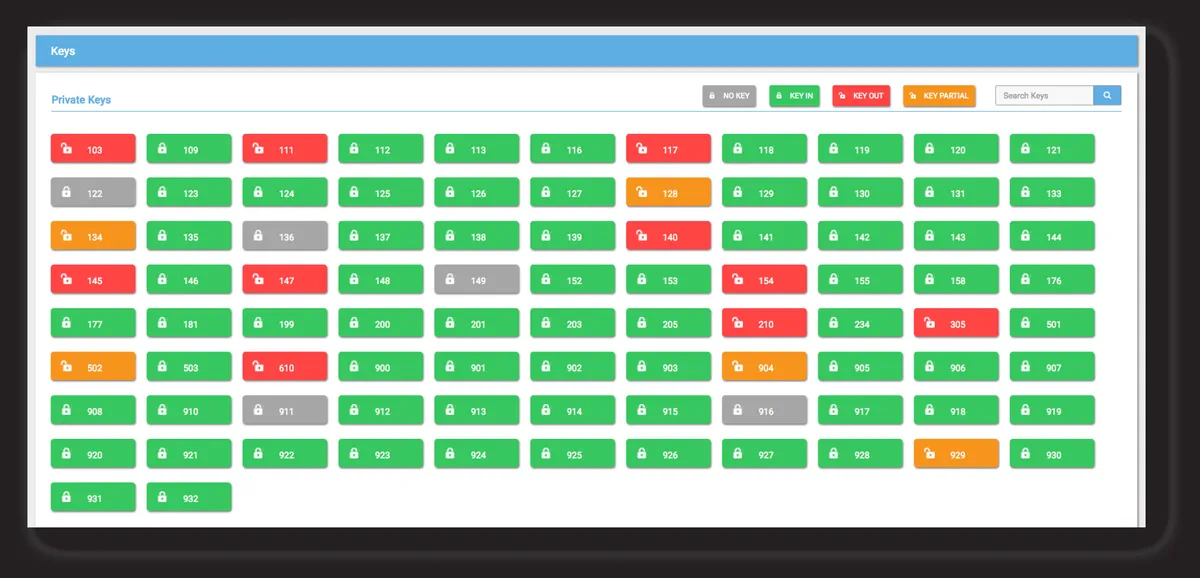Click the open lock icon on key 117
Screen dimensions: 1200x578
(642, 149)
